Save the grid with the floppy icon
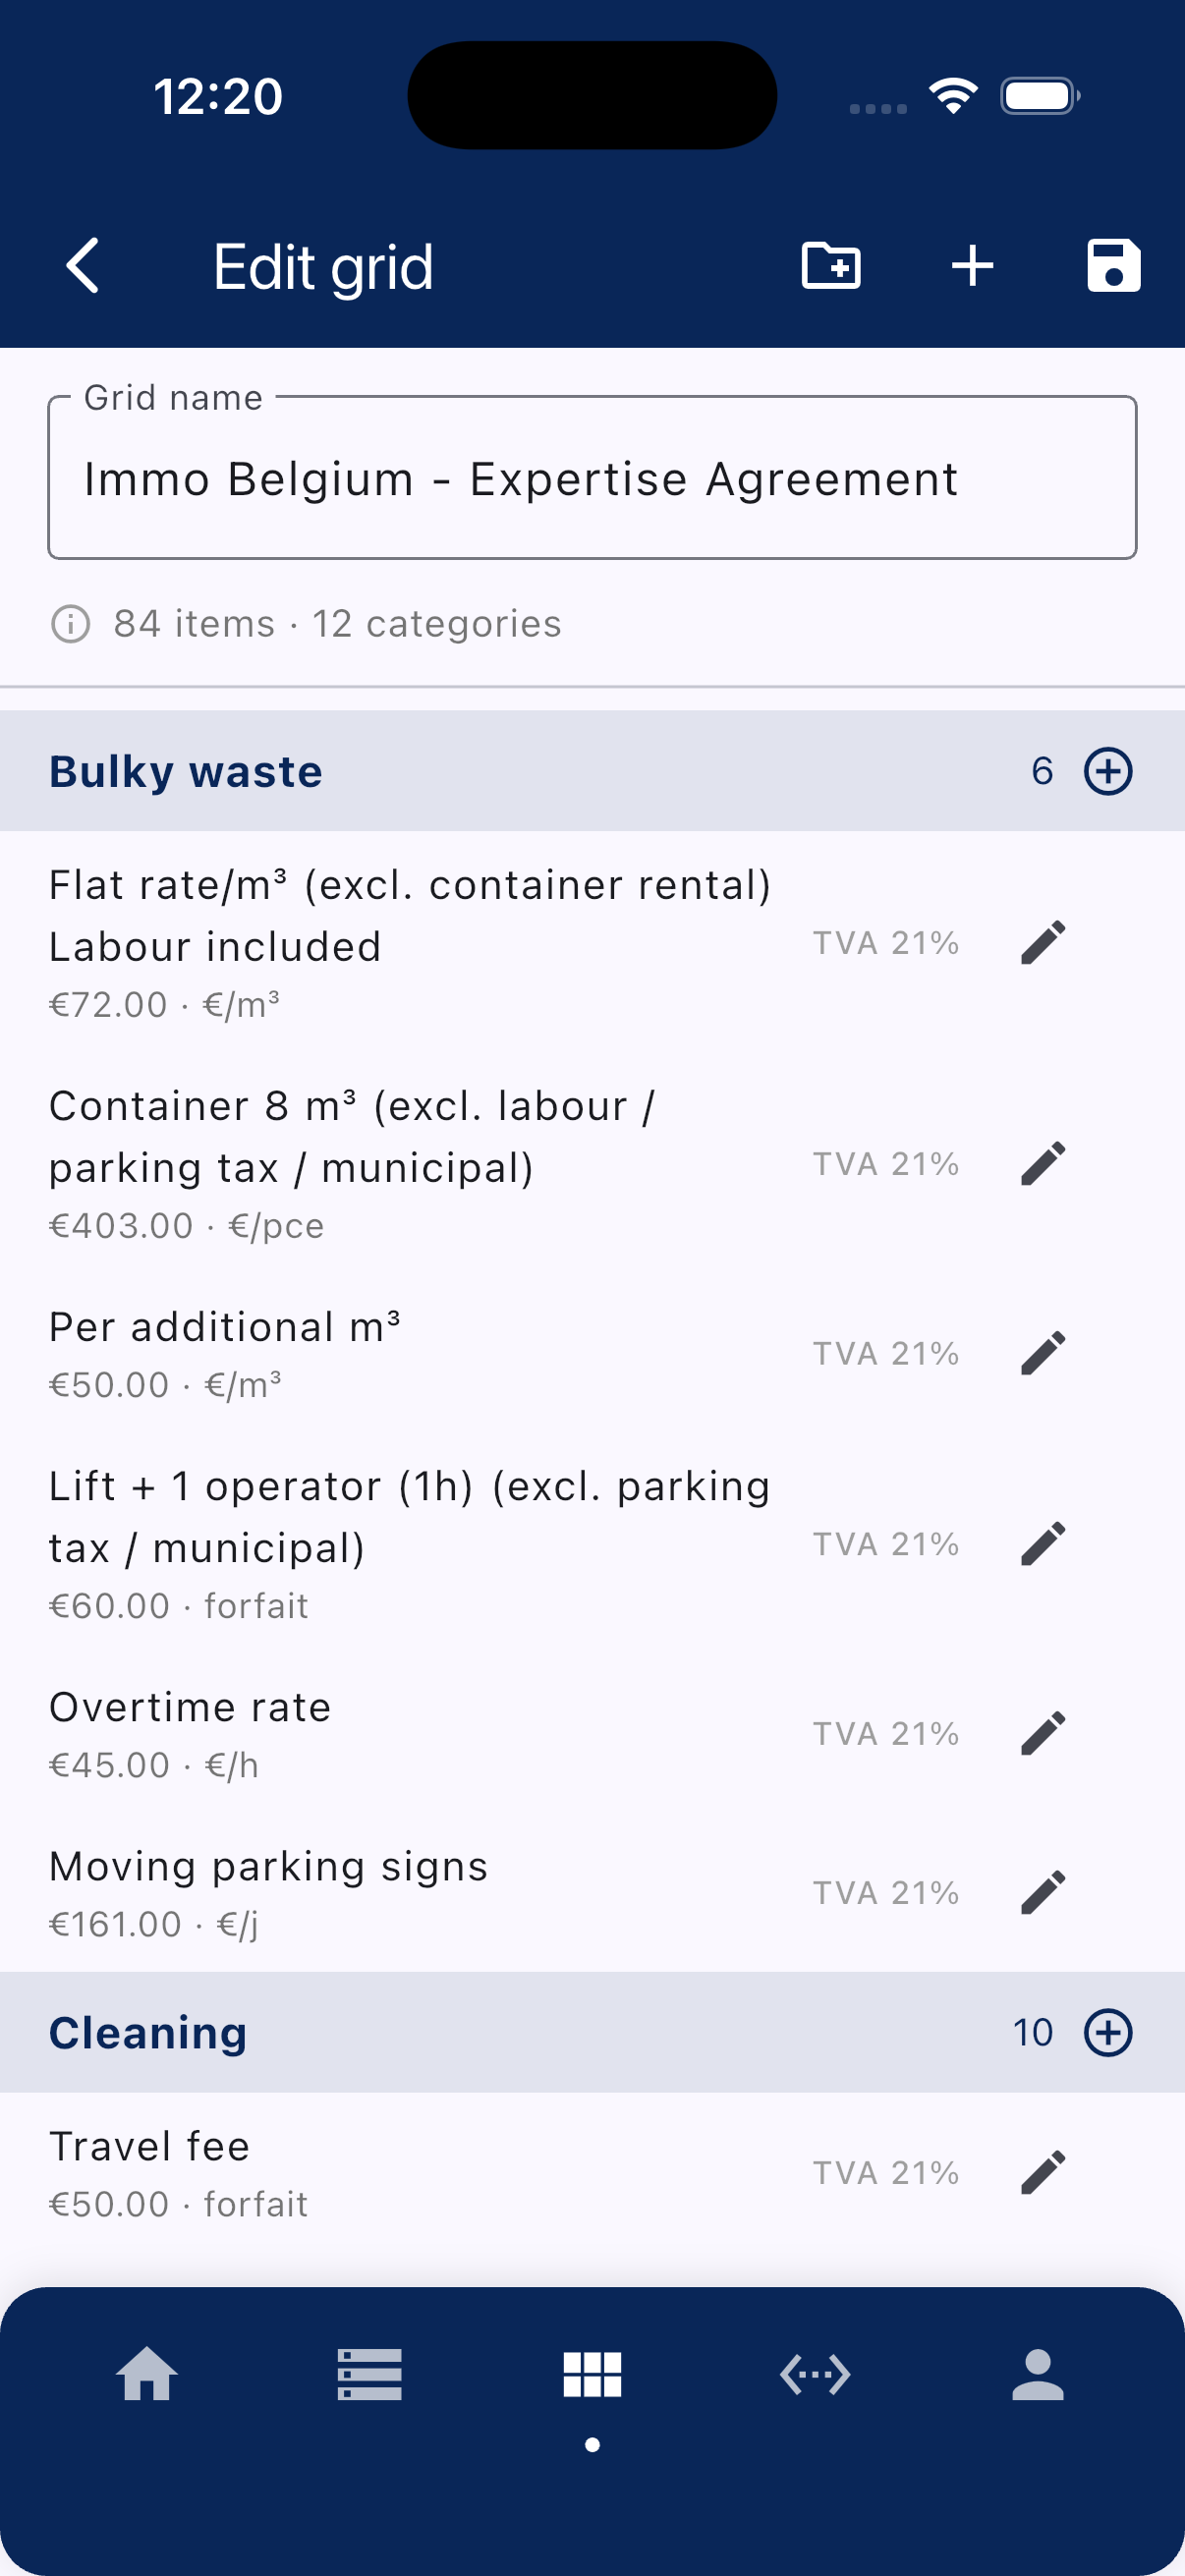Screen dimensions: 1185x2576 (1113, 266)
